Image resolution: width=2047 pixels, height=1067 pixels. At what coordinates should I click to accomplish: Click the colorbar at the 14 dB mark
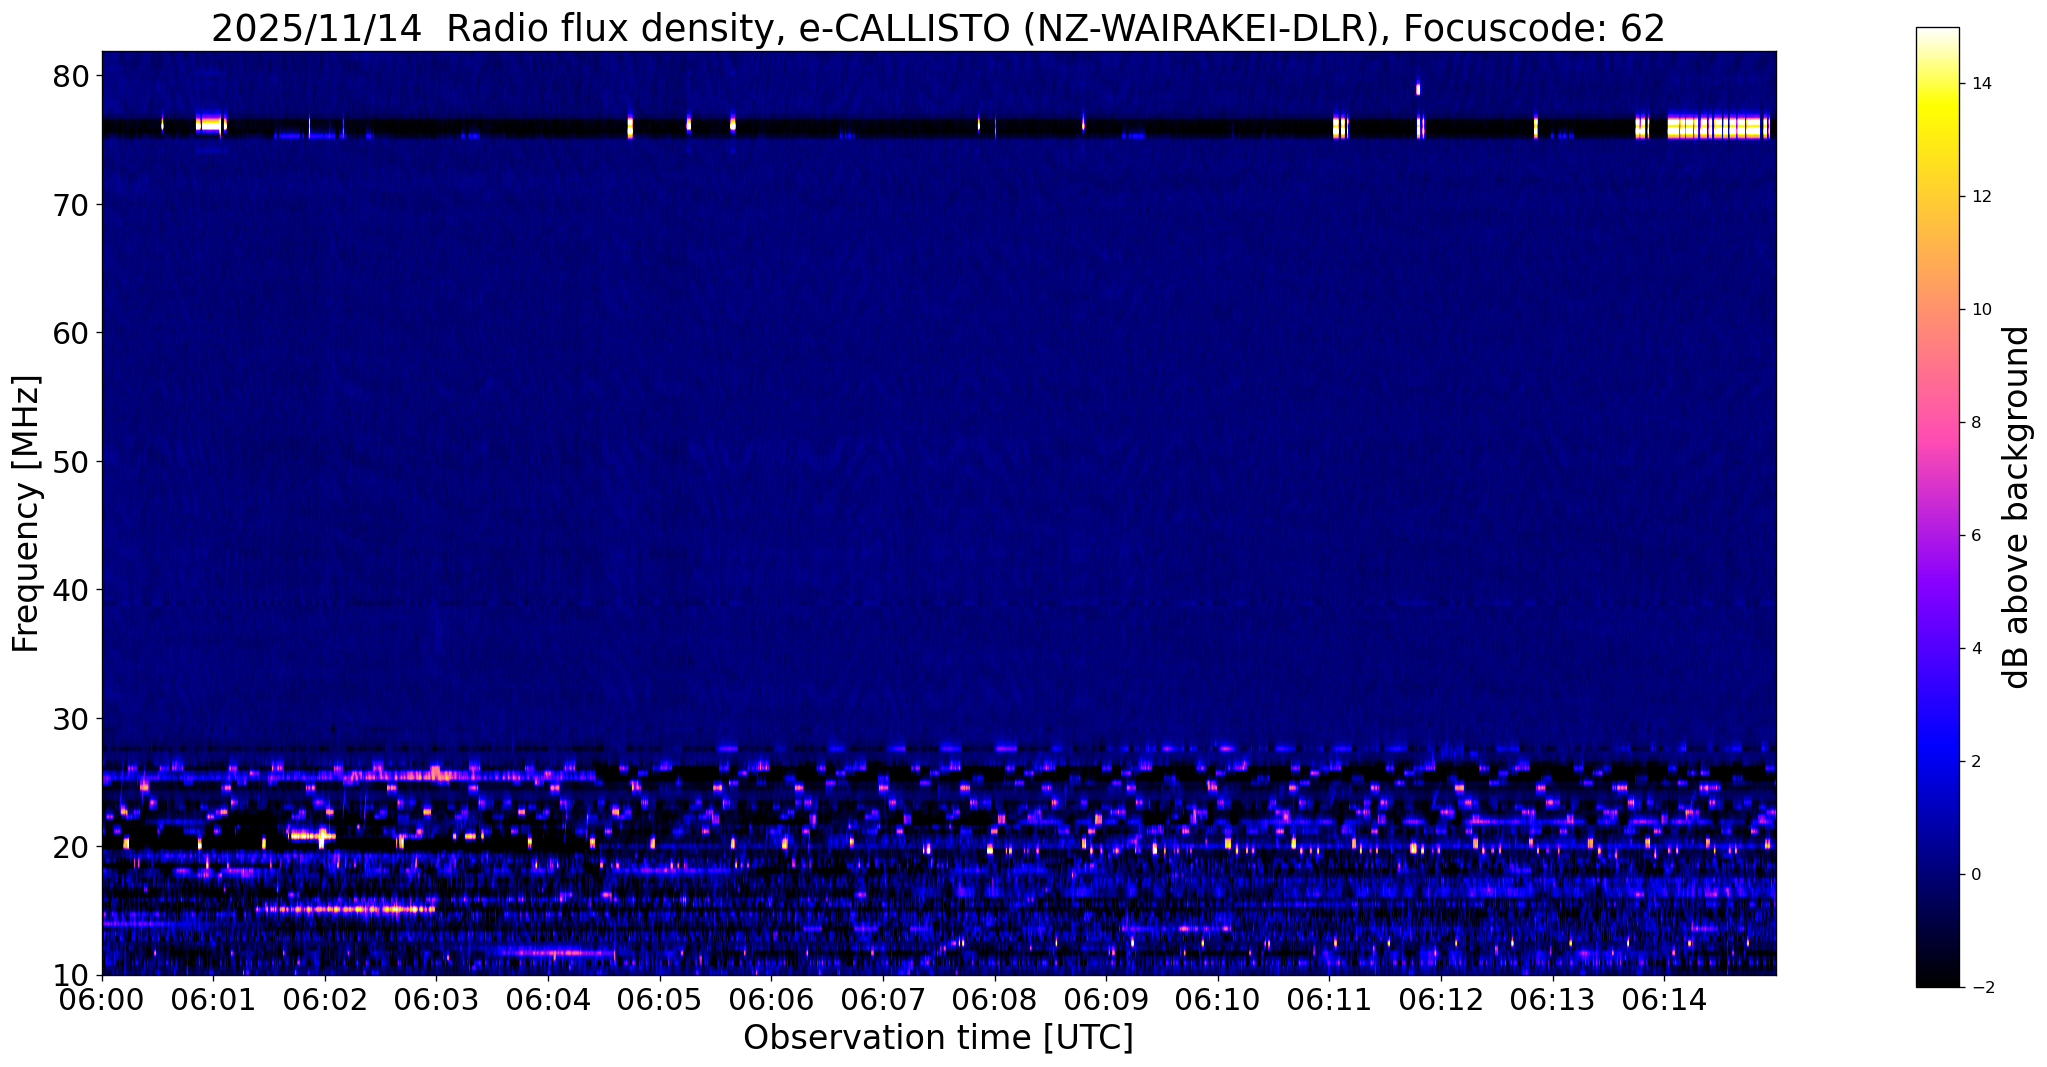pos(1937,84)
